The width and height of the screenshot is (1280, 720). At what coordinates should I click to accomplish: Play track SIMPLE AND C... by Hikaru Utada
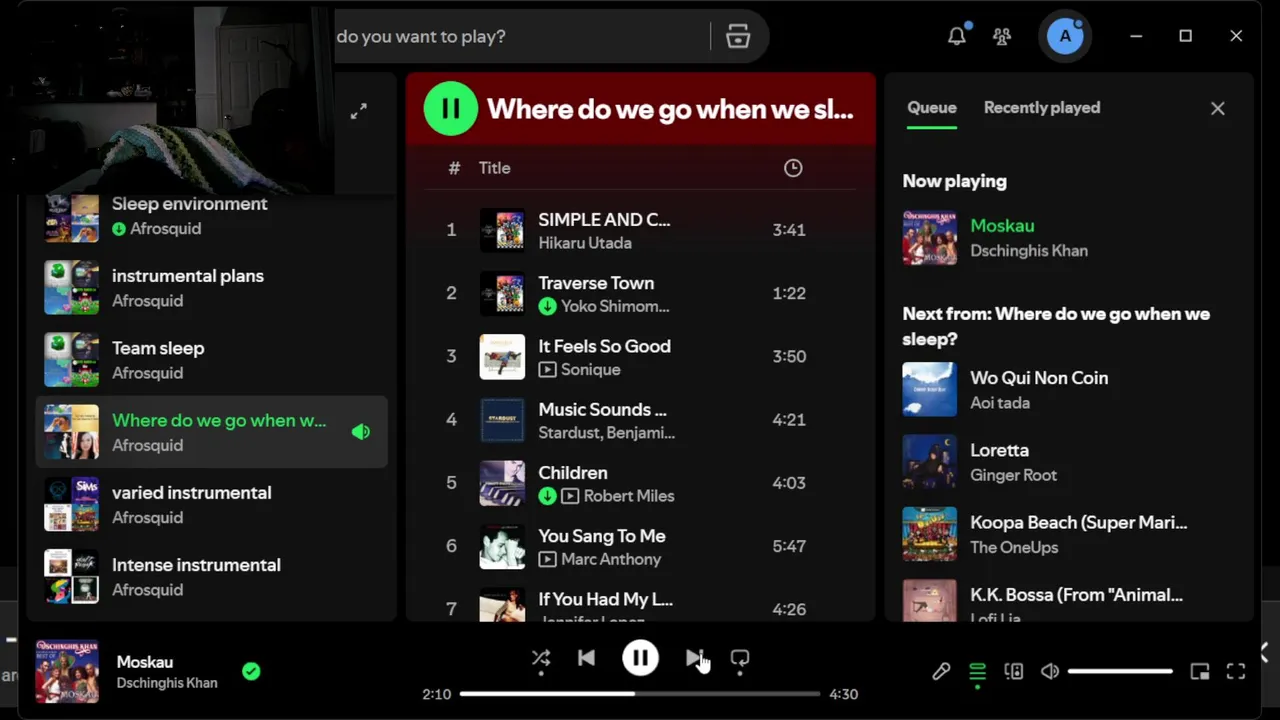tap(640, 230)
